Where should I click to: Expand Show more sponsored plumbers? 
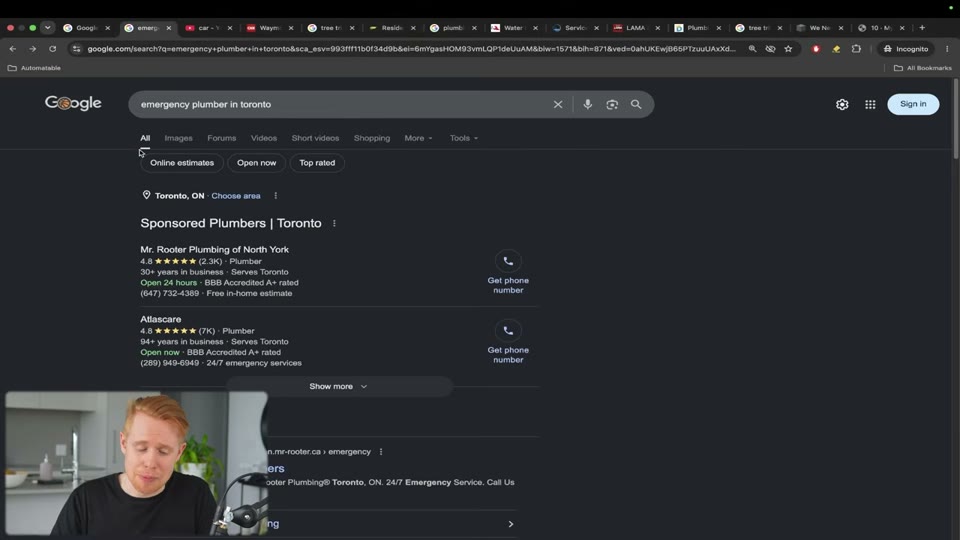coord(339,386)
